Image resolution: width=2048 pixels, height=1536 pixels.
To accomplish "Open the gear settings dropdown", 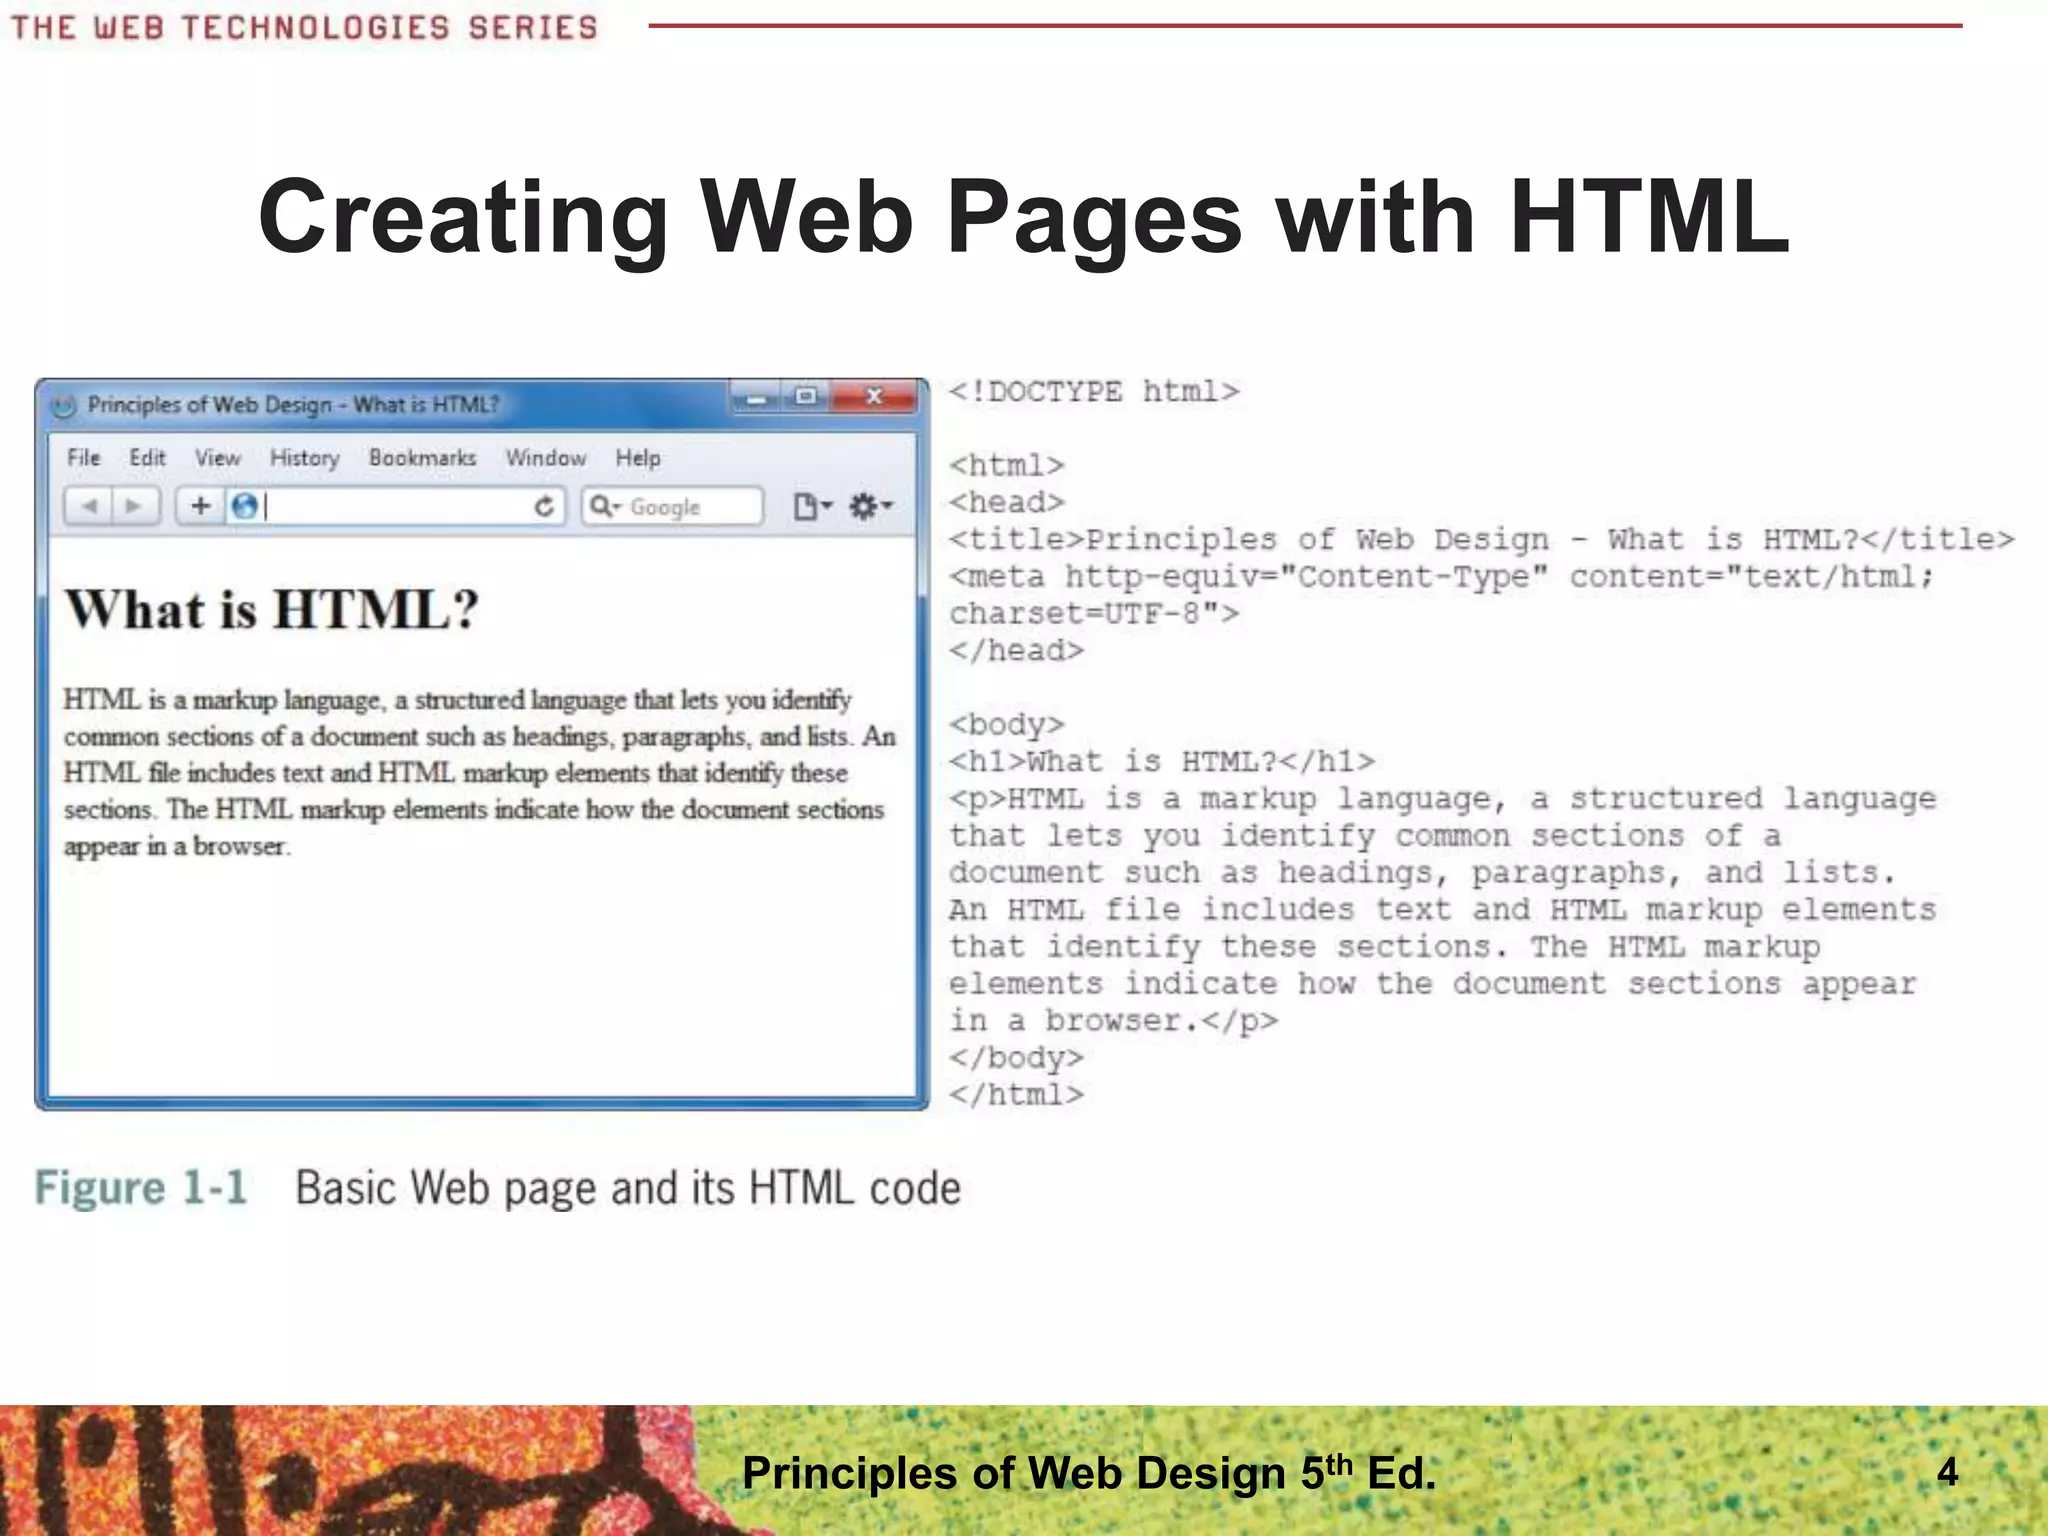I will coord(870,506).
